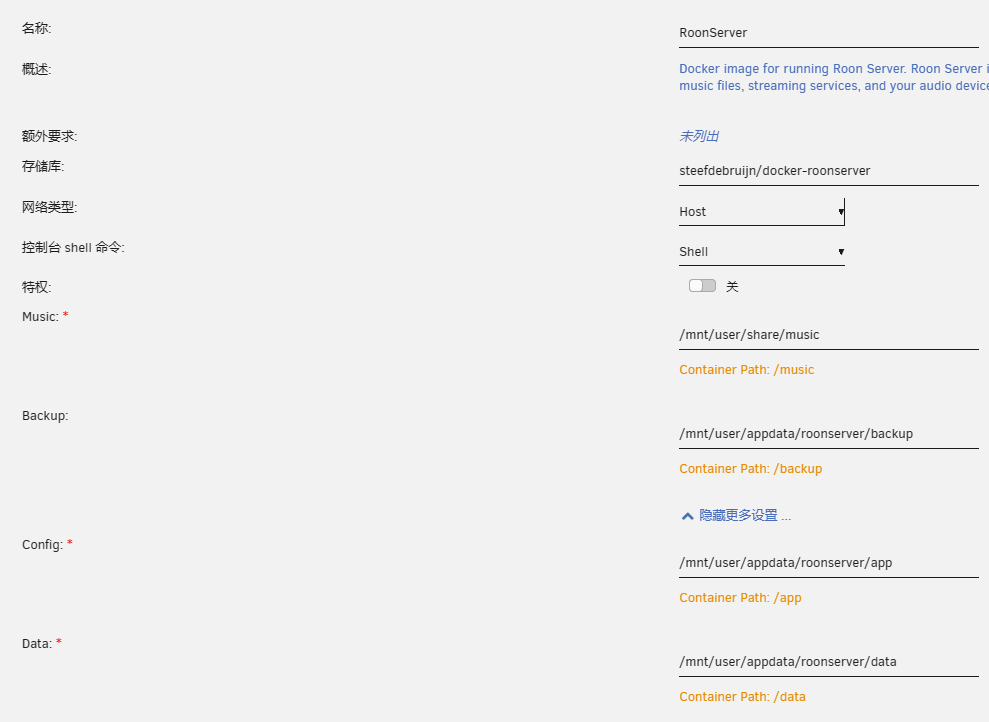
Task: Click the Data path field ending in /data
Action: pyautogui.click(x=828, y=662)
